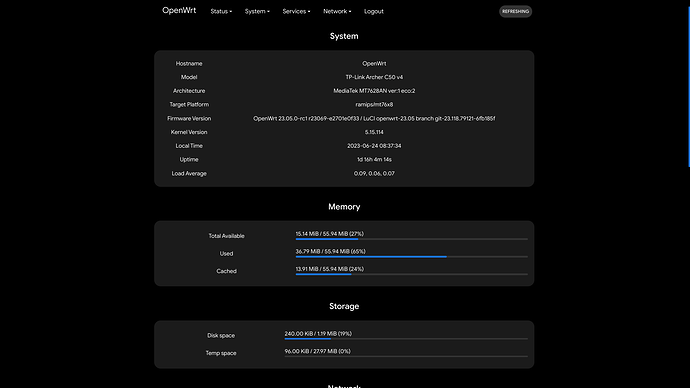The height and width of the screenshot is (388, 690).
Task: Select load average 0.09, 0.06, 0.07
Action: [x=374, y=173]
